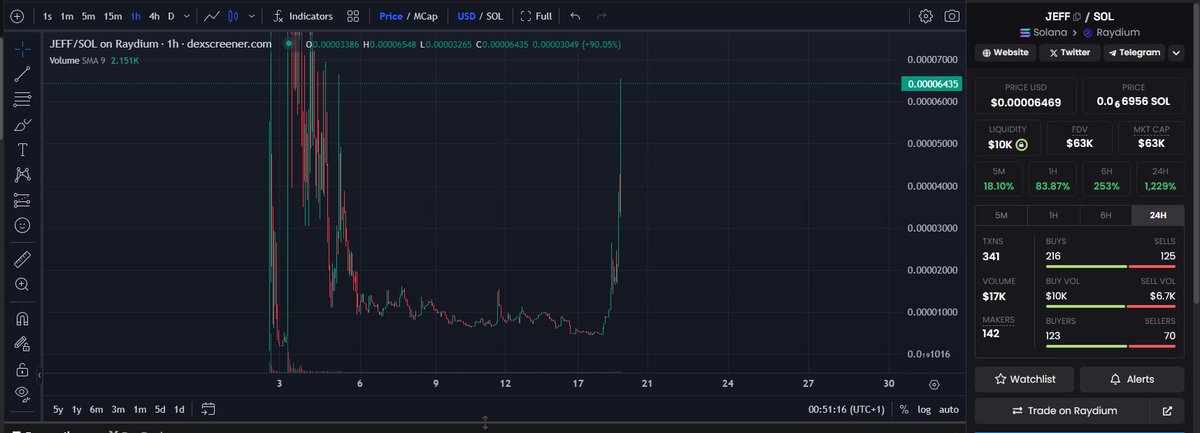Hide all drawings with eye icon
The width and height of the screenshot is (1200, 433).
tap(22, 396)
